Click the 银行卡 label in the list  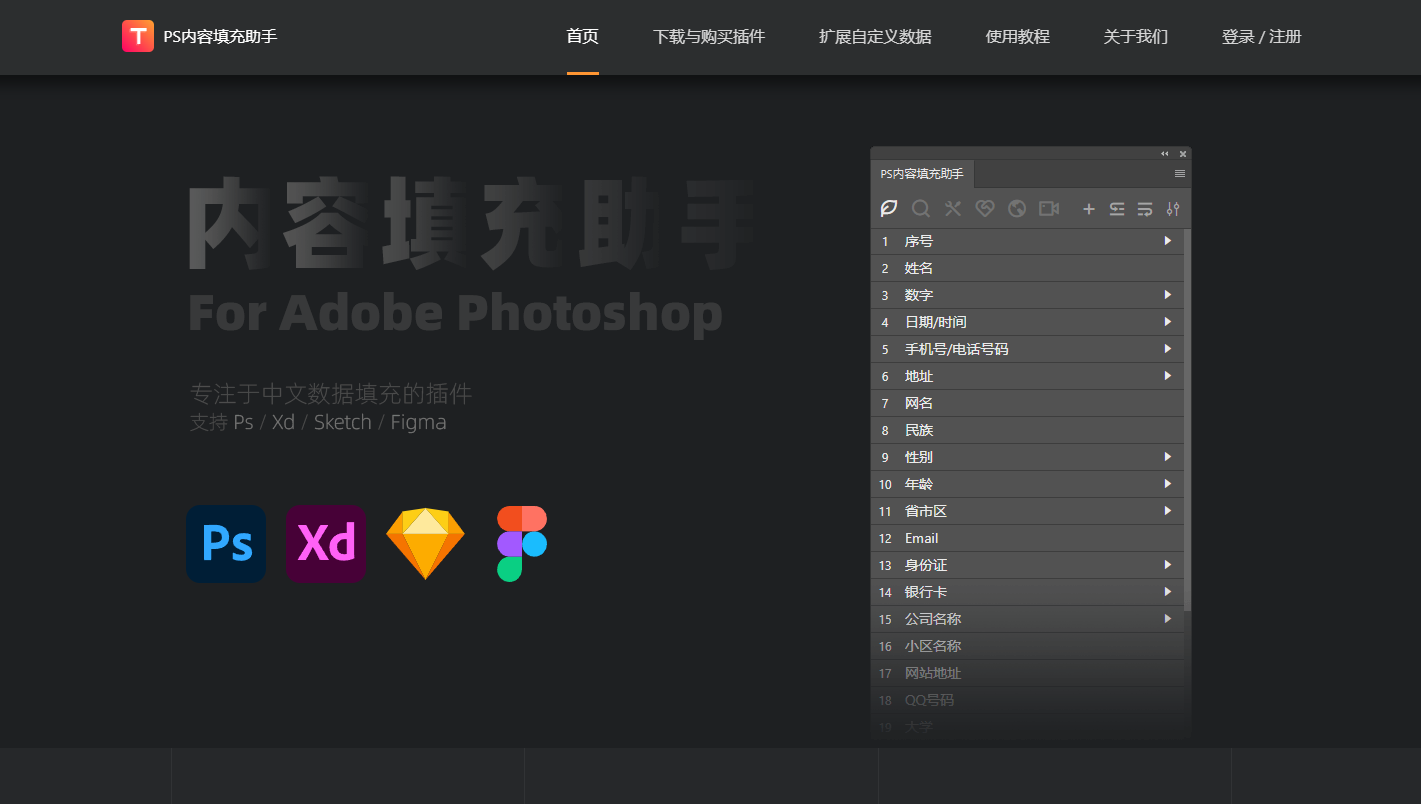(x=926, y=592)
